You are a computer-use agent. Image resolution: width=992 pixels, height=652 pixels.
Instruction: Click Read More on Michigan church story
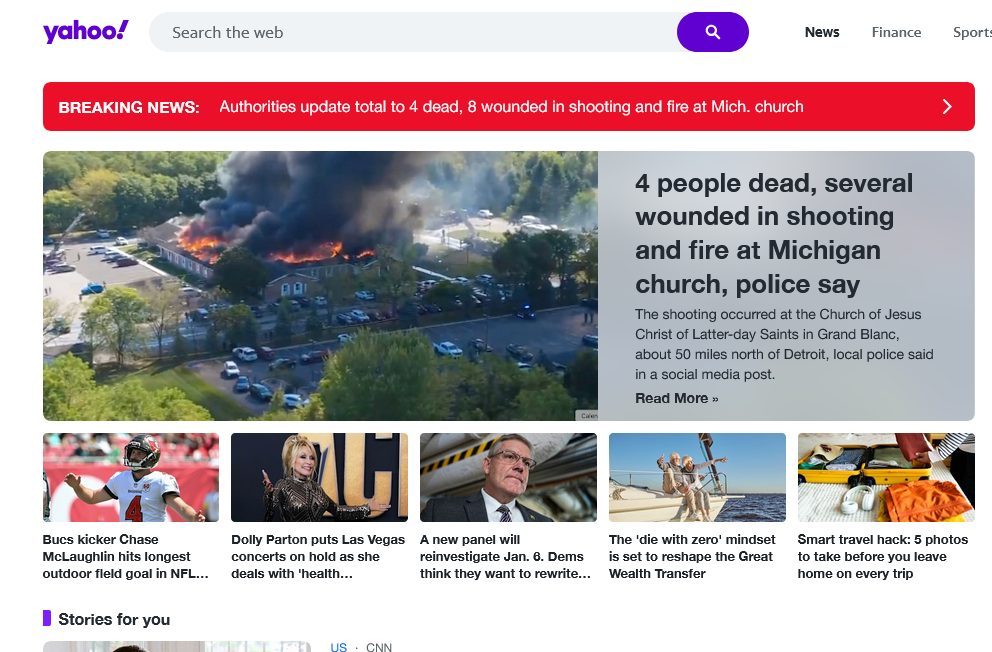click(x=676, y=398)
